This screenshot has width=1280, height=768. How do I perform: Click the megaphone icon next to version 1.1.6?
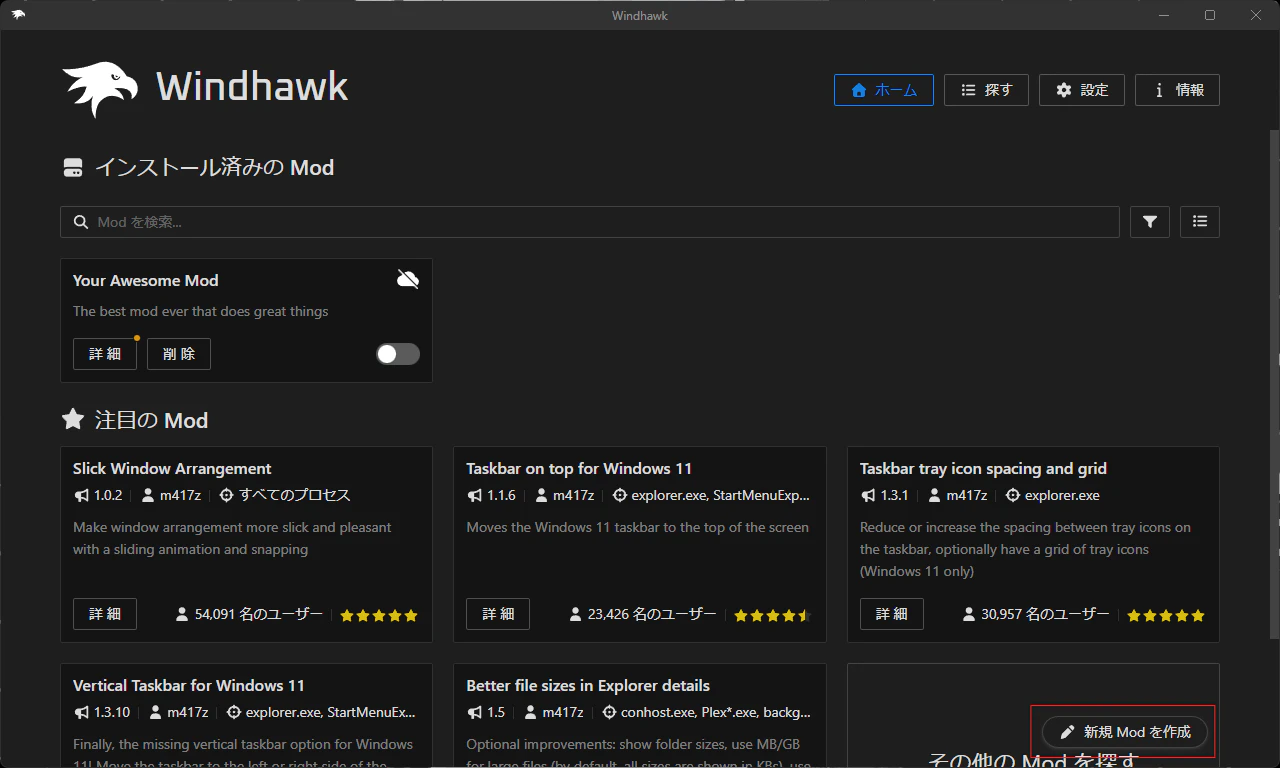(x=475, y=495)
